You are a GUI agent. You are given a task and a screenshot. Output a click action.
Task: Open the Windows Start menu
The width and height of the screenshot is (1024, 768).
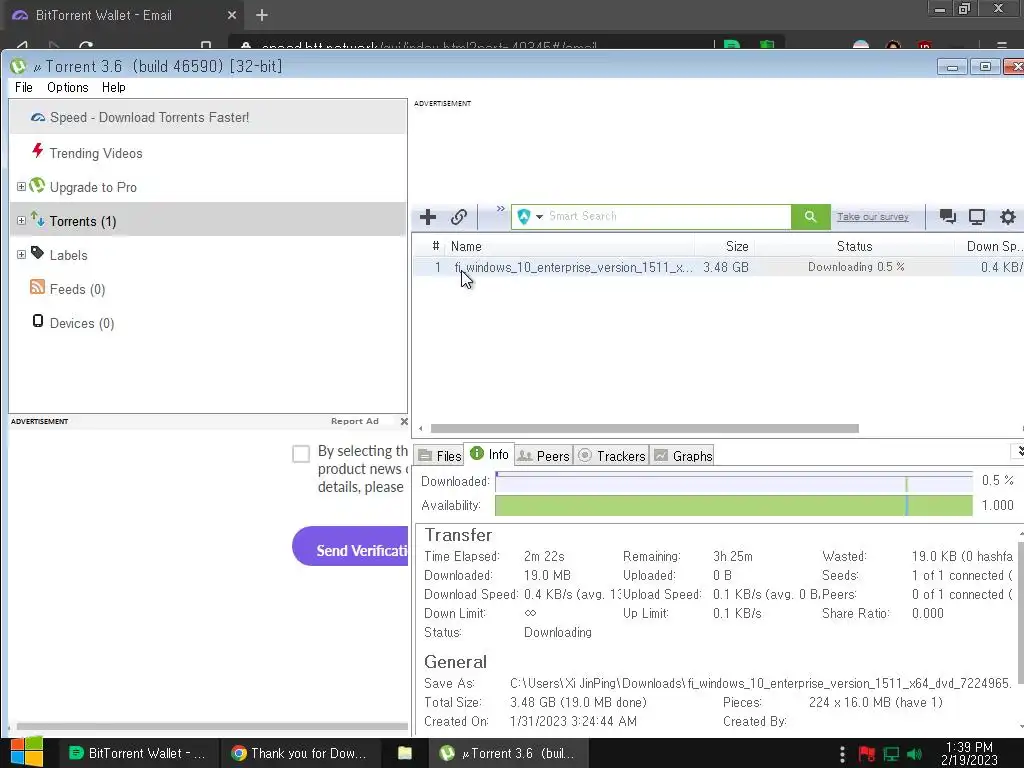pyautogui.click(x=27, y=752)
